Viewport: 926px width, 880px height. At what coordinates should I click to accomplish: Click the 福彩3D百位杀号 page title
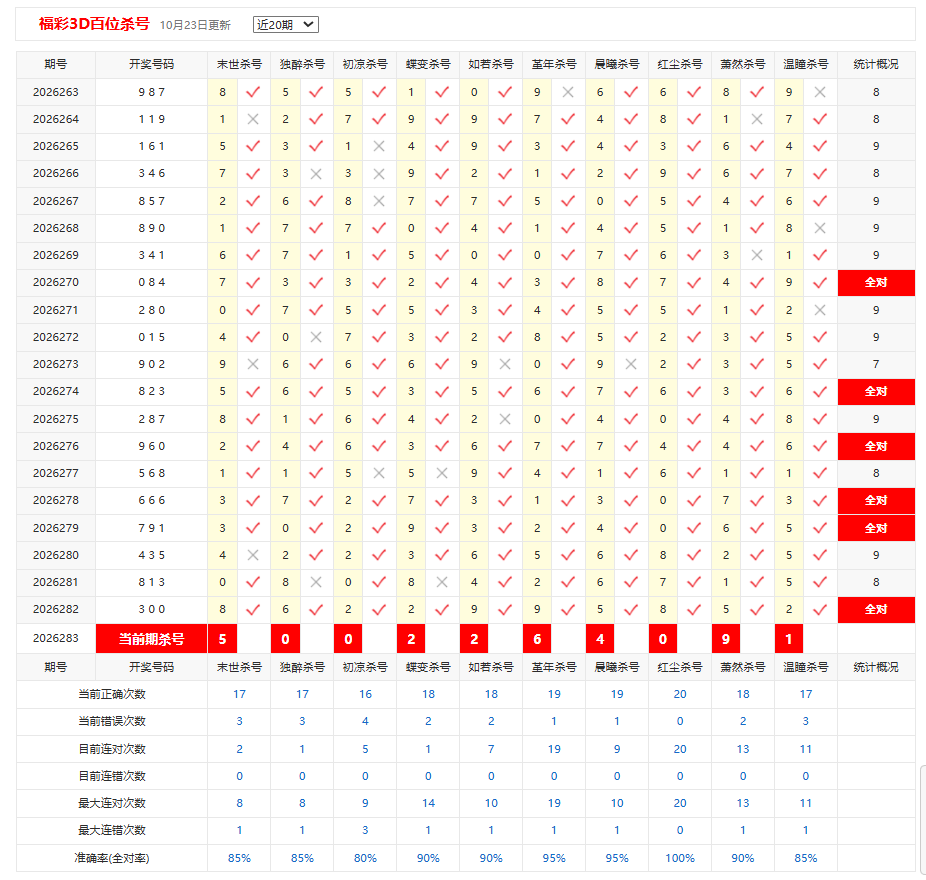[x=94, y=24]
